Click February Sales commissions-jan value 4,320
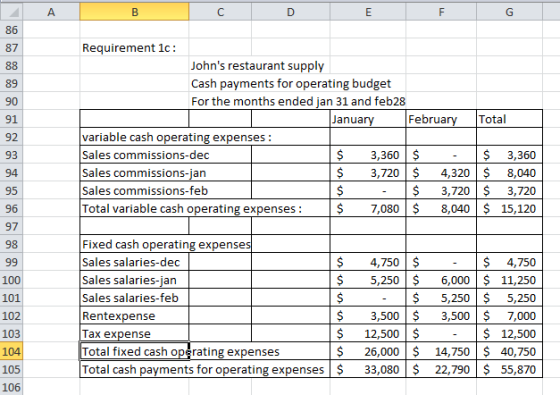 pyautogui.click(x=441, y=172)
